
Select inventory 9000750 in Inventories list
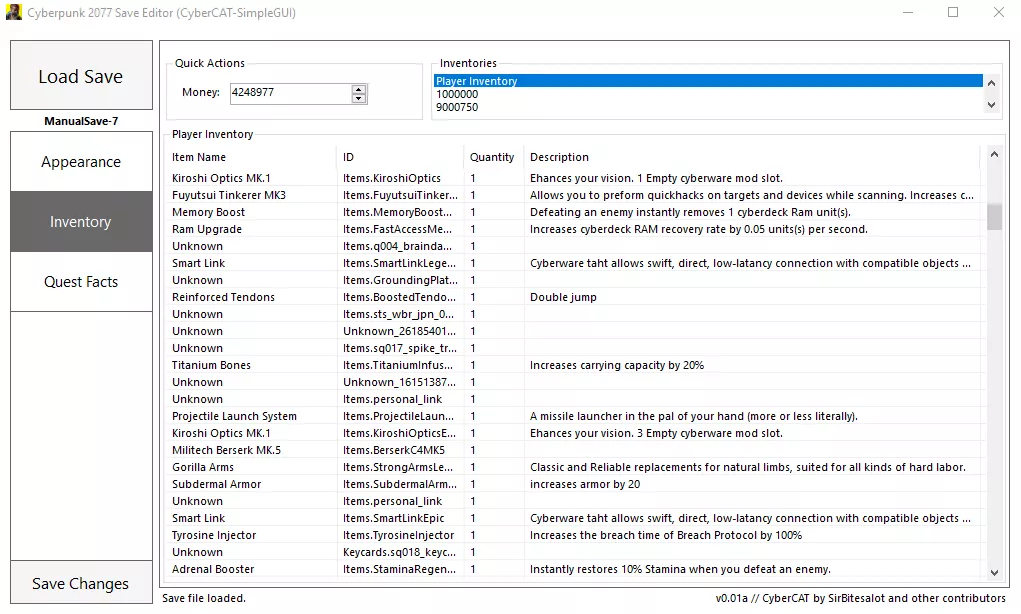pyautogui.click(x=708, y=107)
